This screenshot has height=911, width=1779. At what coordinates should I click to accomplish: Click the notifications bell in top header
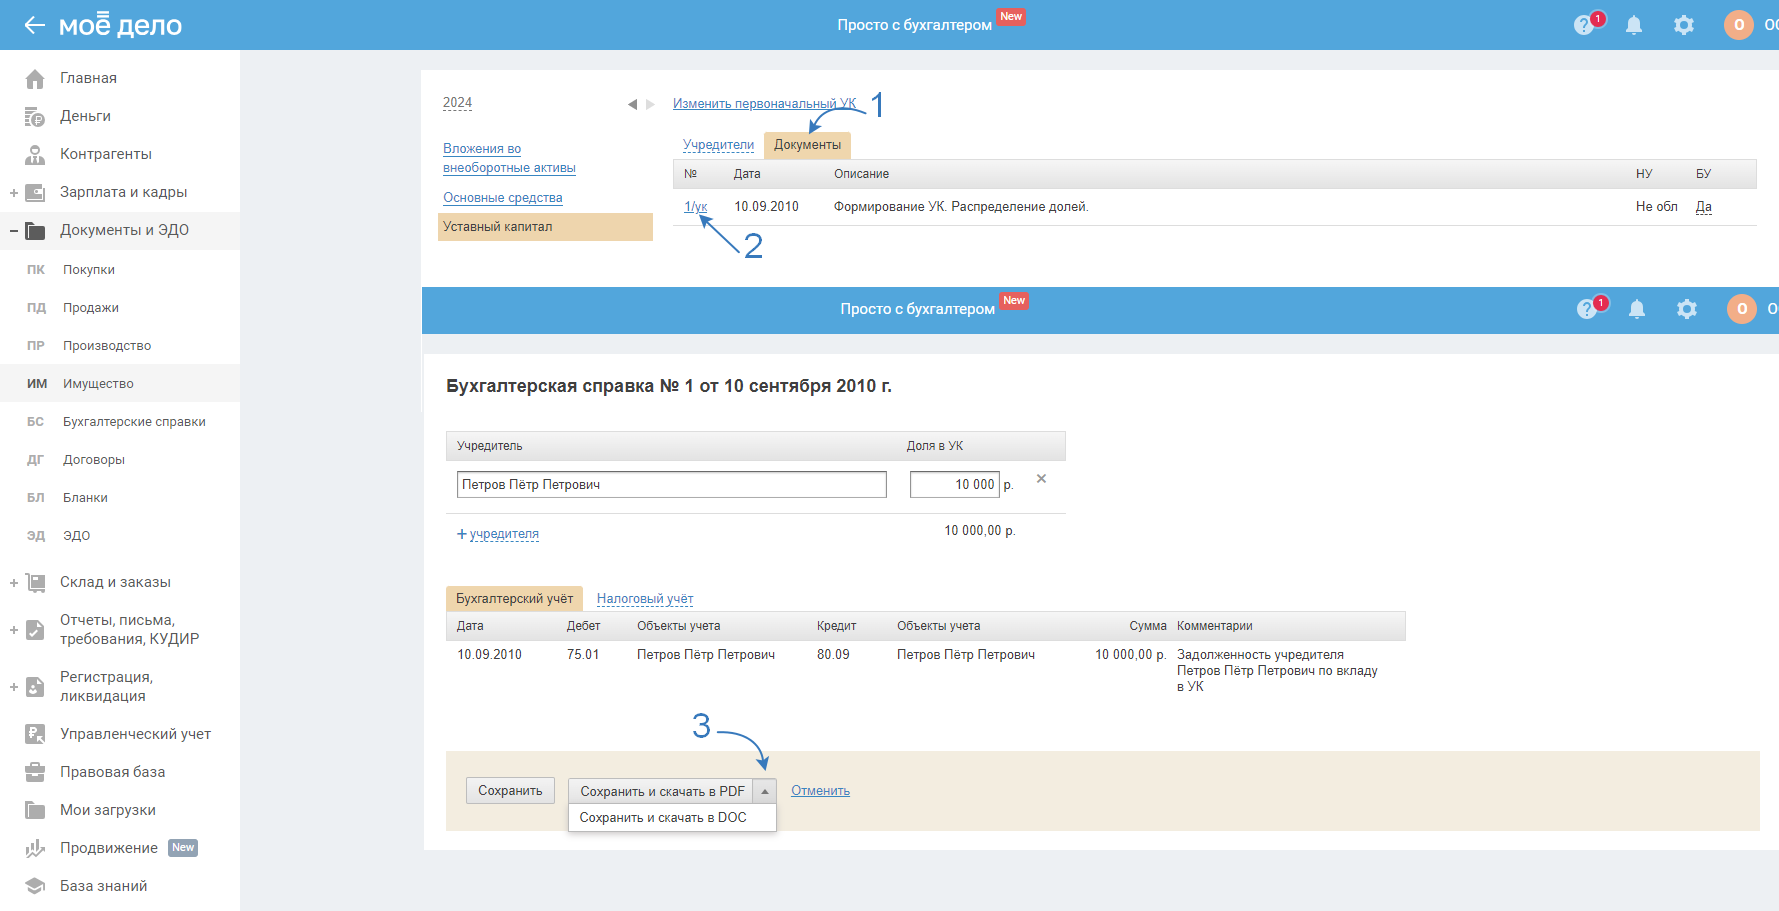[1634, 25]
